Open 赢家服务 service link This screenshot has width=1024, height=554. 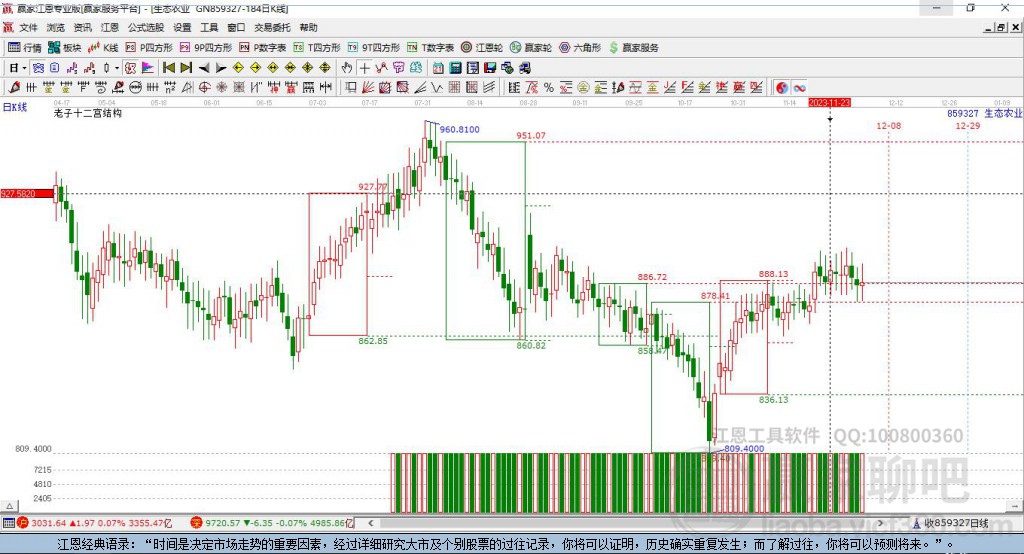coord(633,48)
